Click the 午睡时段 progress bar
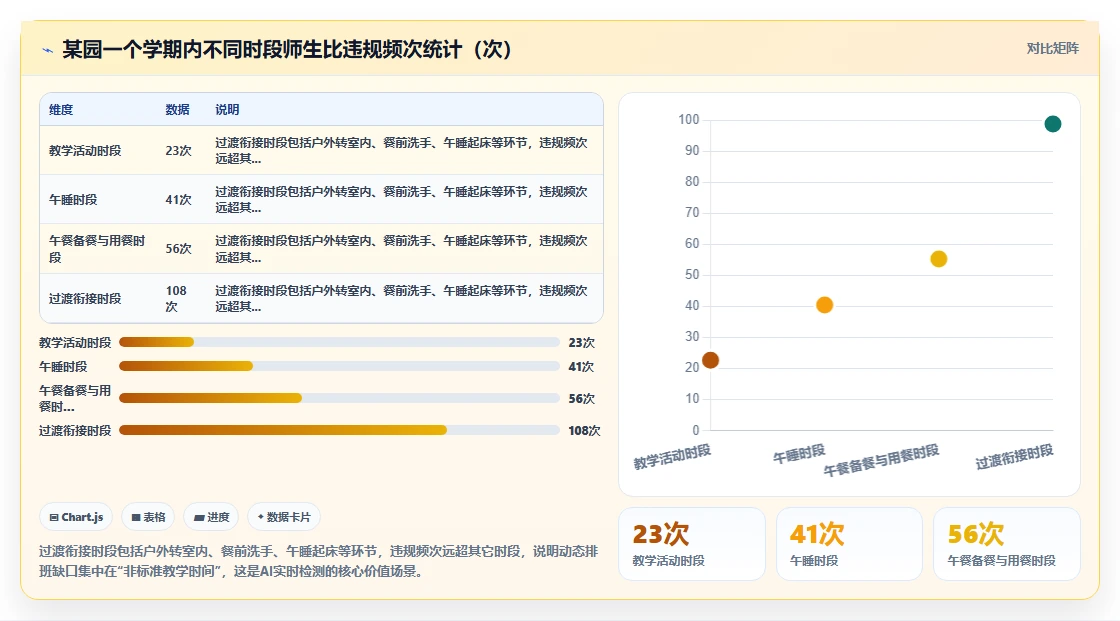This screenshot has height=621, width=1120. [339, 367]
